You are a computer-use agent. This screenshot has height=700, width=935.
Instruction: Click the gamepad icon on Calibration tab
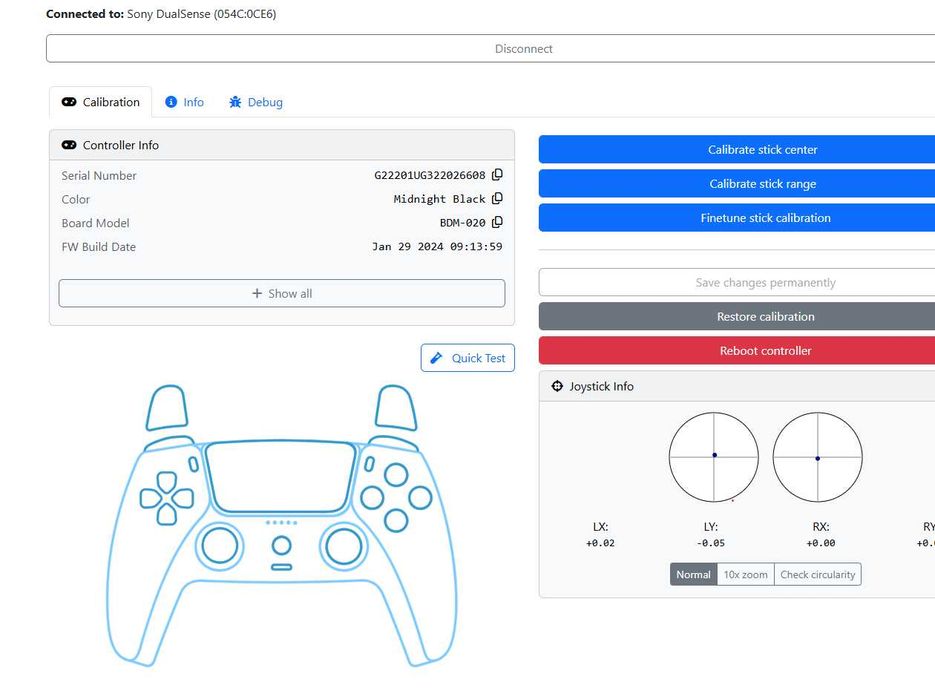pos(69,102)
